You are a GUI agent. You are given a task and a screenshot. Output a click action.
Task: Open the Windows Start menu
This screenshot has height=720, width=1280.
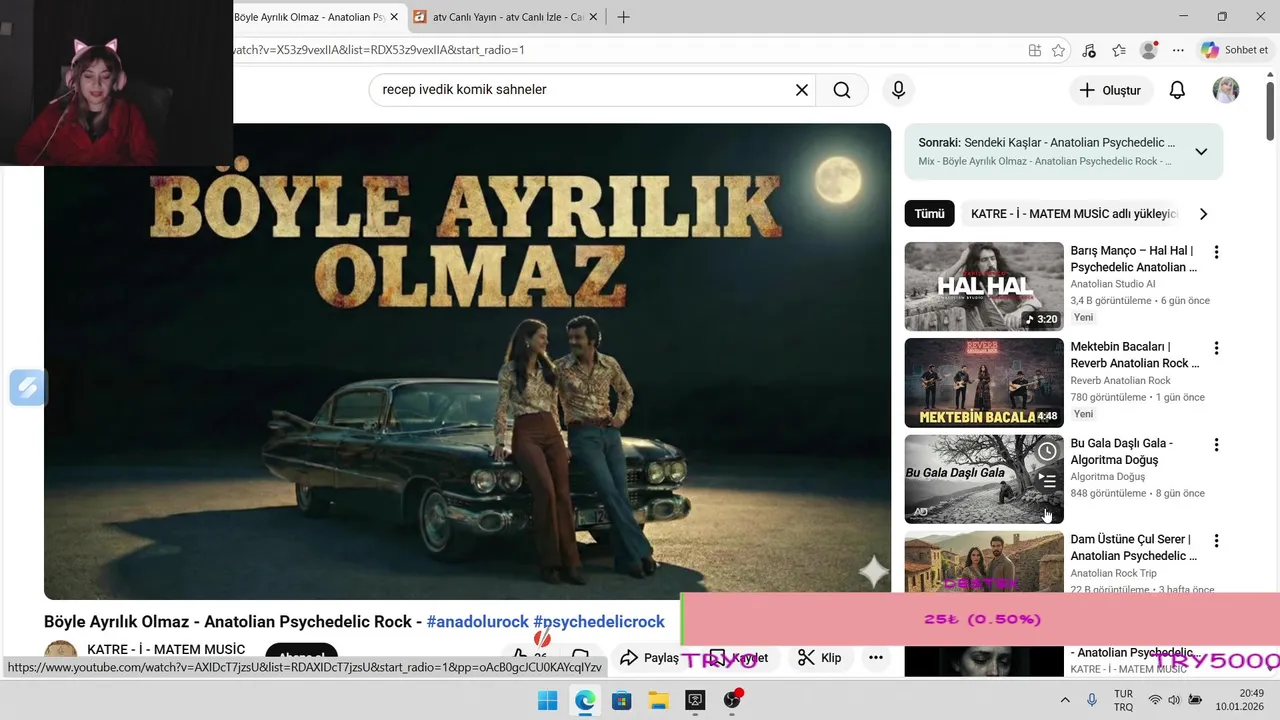(x=548, y=700)
